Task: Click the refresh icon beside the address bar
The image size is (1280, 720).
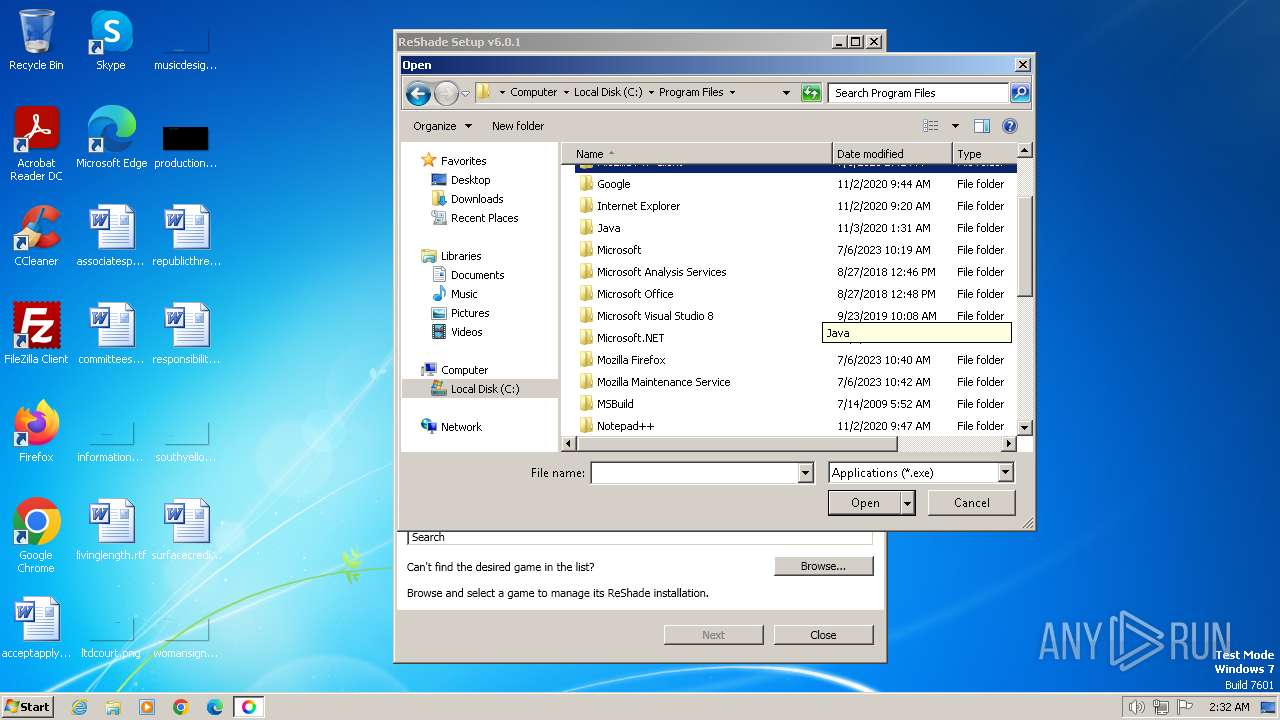Action: 811,93
